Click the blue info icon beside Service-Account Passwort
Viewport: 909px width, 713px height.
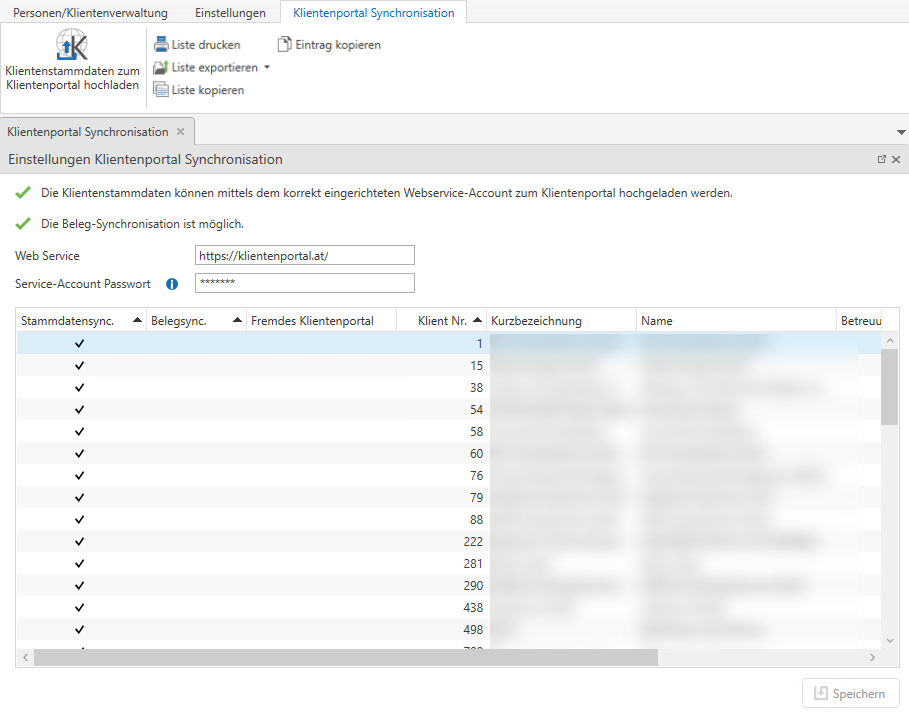172,284
